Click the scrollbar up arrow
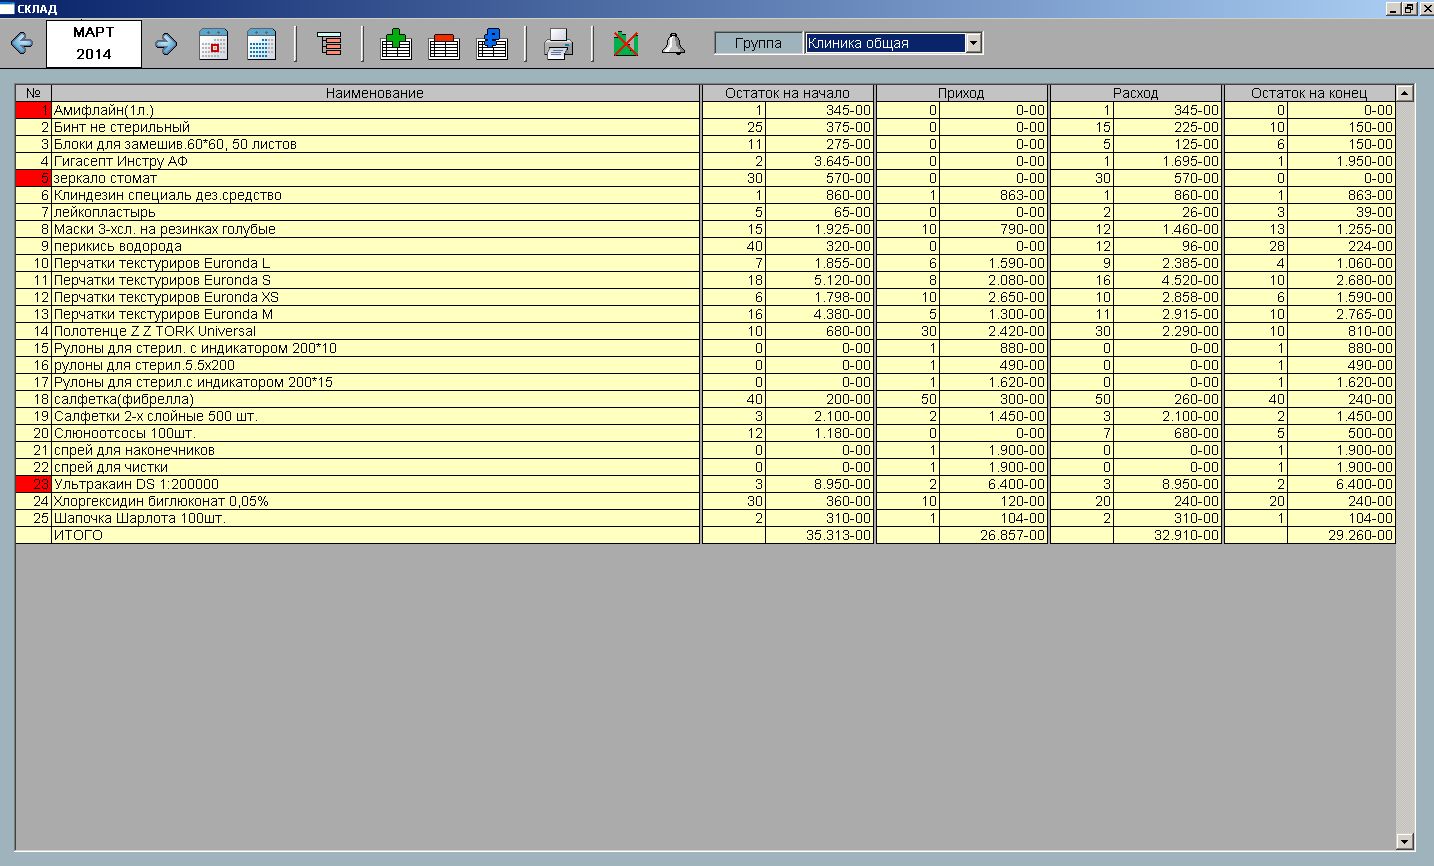Image resolution: width=1434 pixels, height=866 pixels. tap(1404, 93)
